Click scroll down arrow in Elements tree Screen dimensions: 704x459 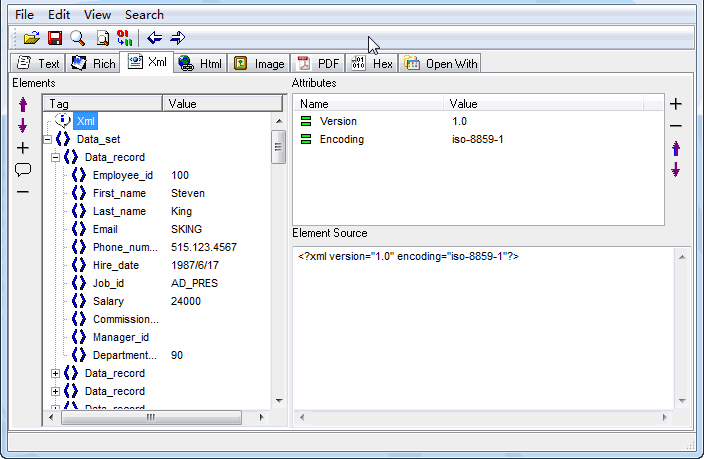(x=279, y=401)
